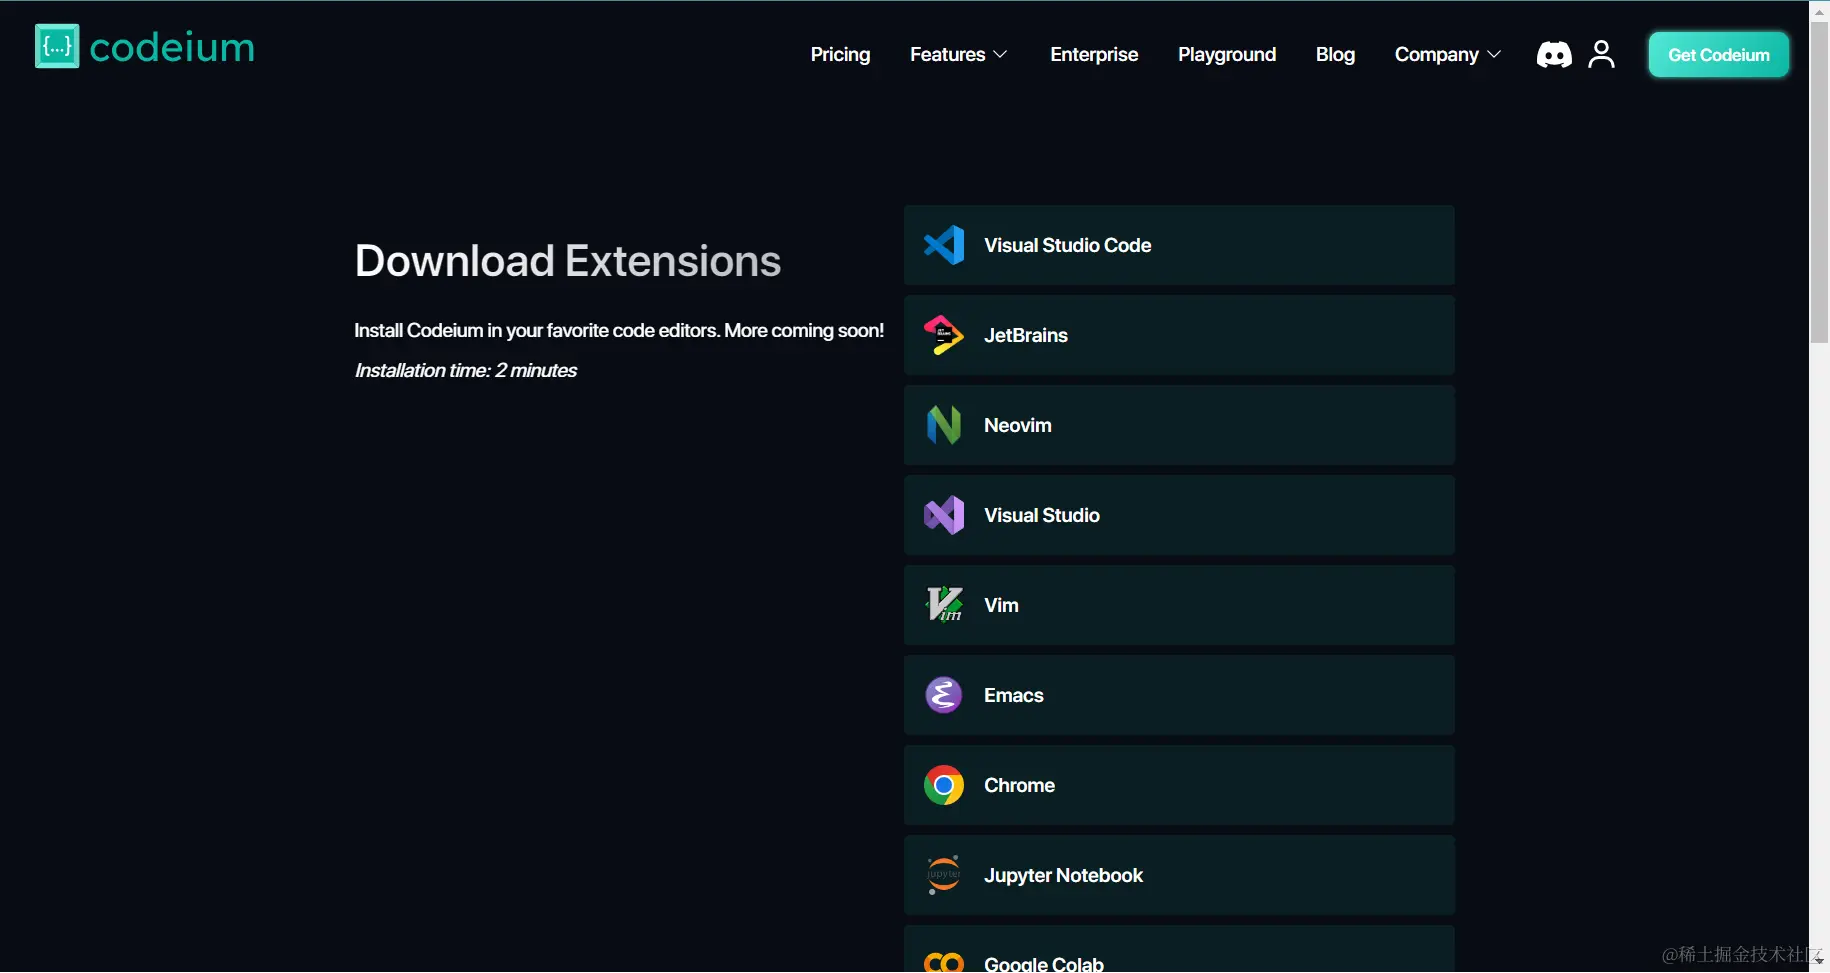Viewport: 1830px width, 973px height.
Task: Select the Jupyter Notebook label
Action: click(1063, 875)
